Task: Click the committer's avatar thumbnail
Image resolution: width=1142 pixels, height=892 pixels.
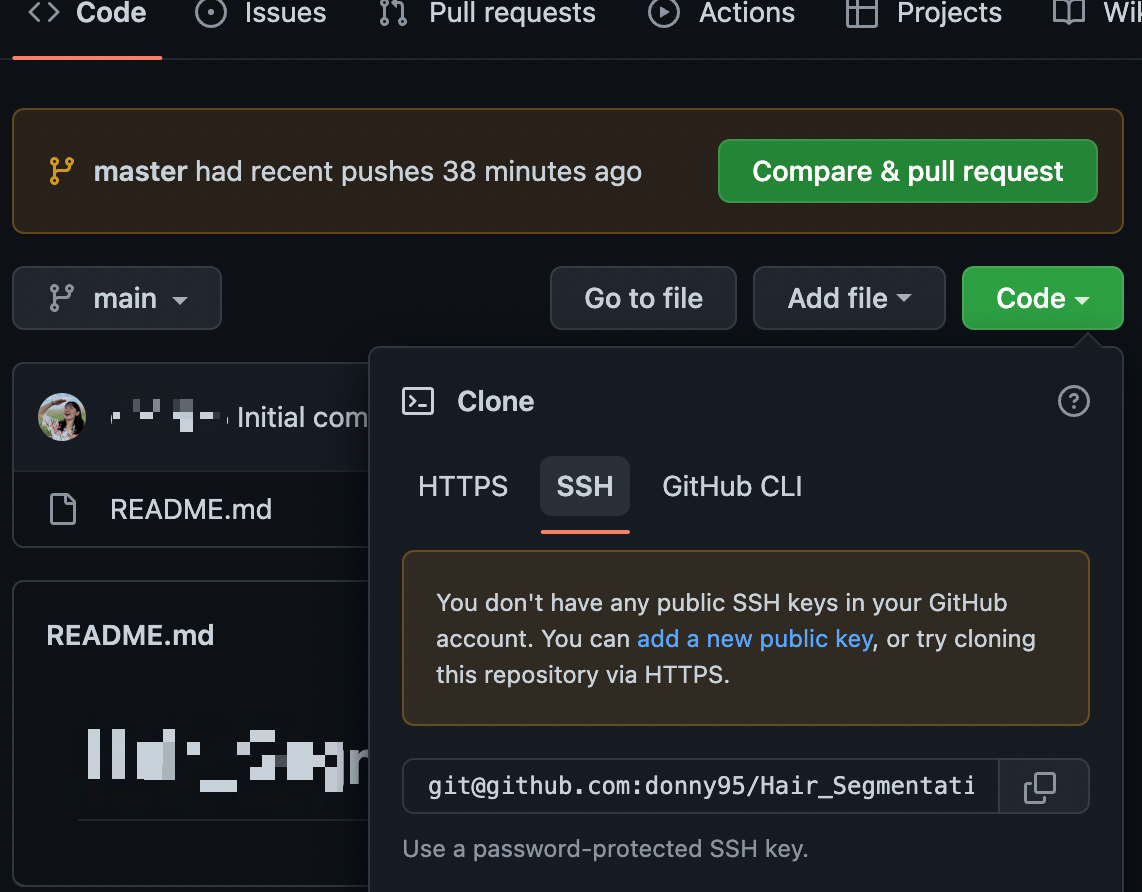Action: pos(62,417)
